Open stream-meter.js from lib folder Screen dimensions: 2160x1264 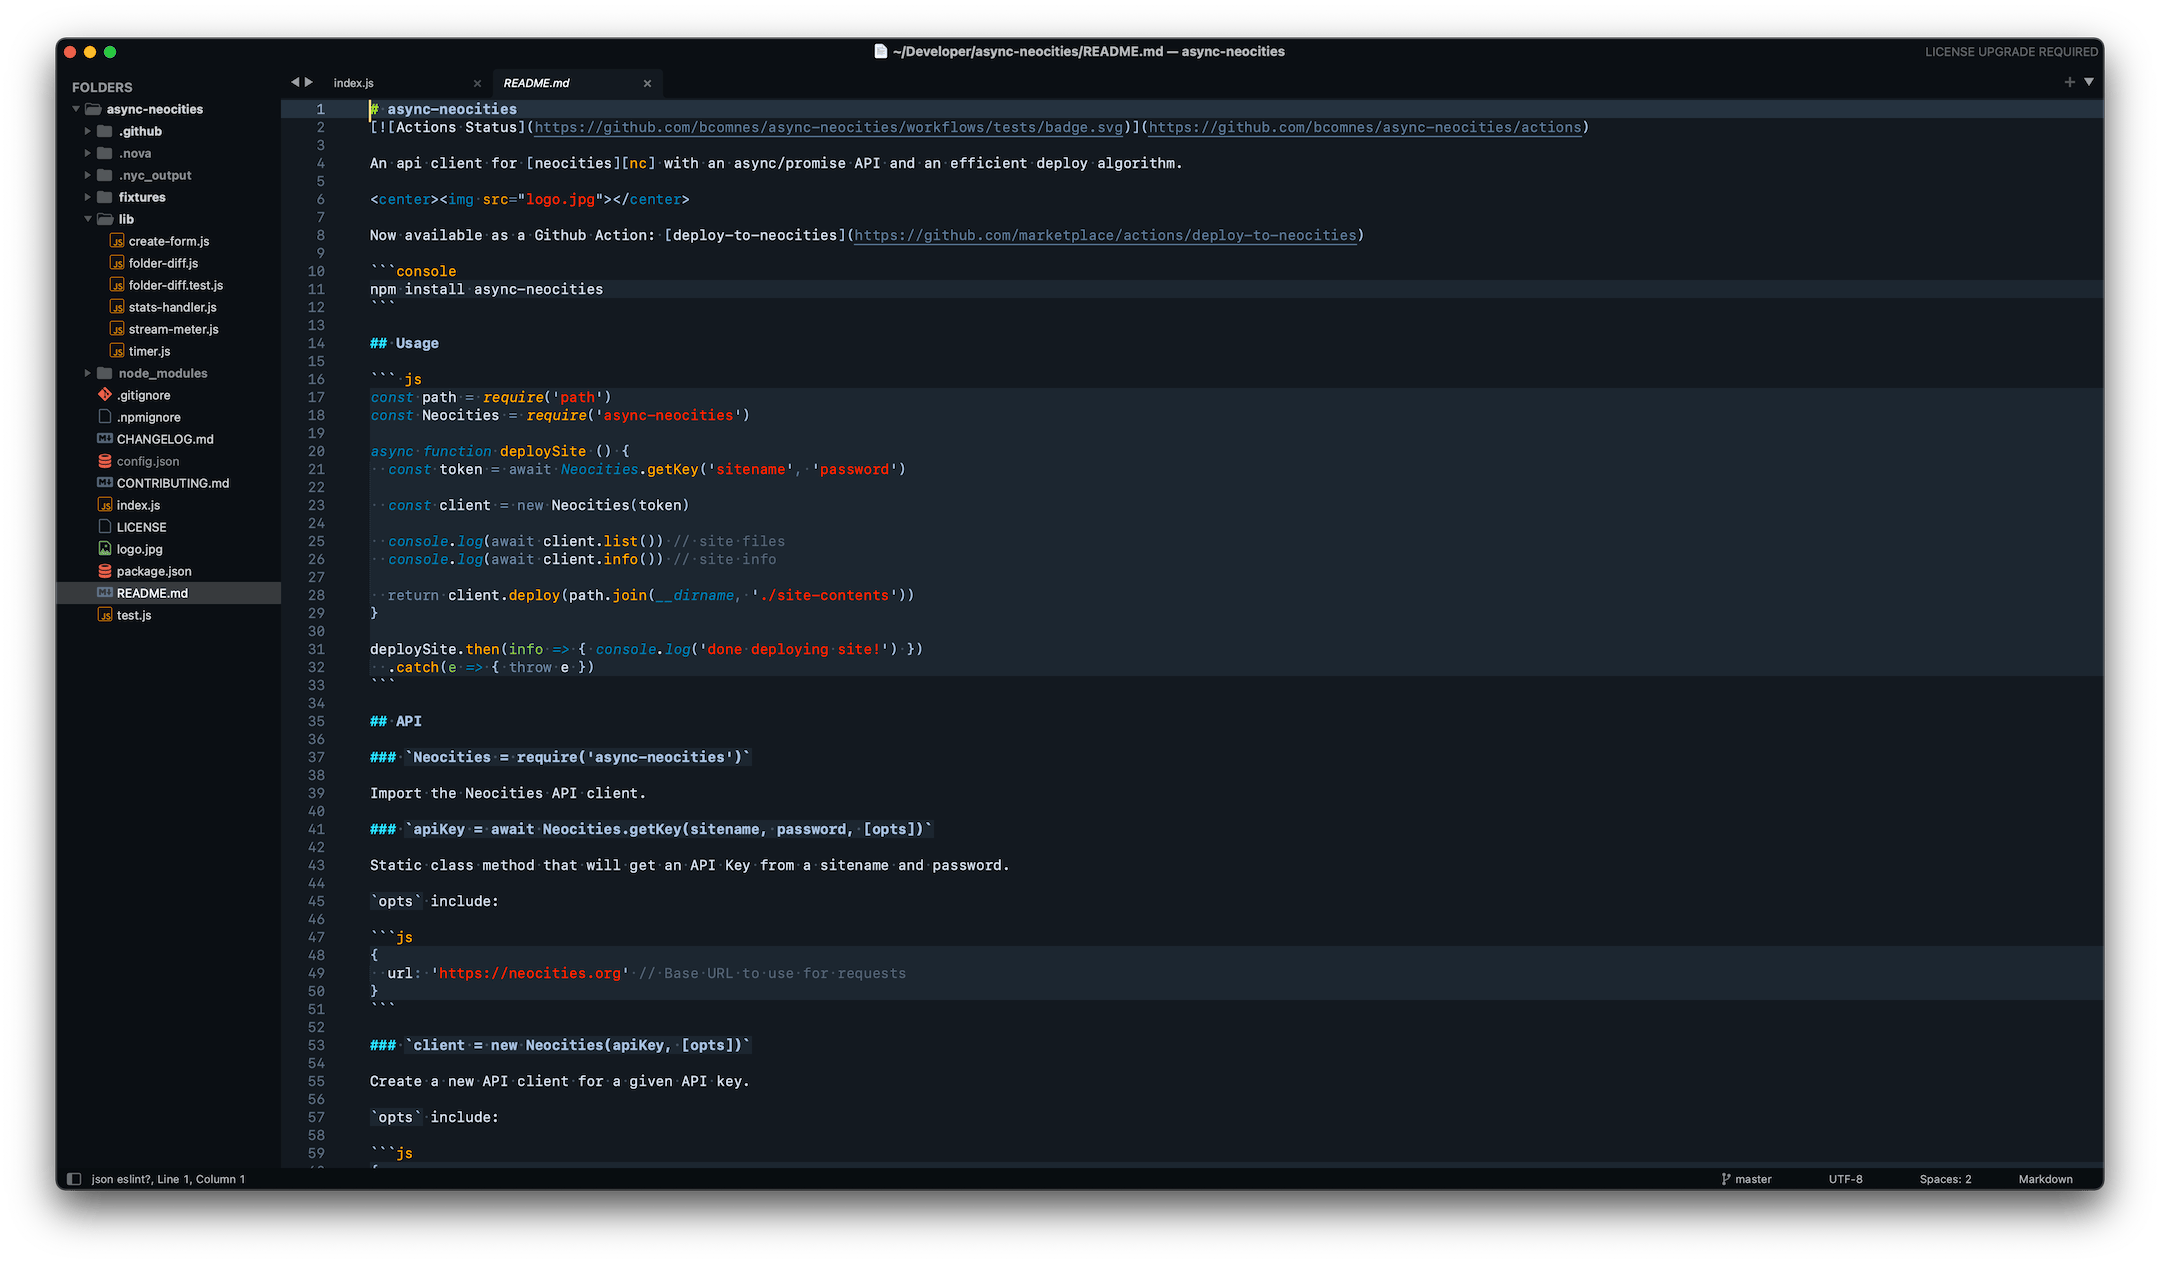point(174,329)
